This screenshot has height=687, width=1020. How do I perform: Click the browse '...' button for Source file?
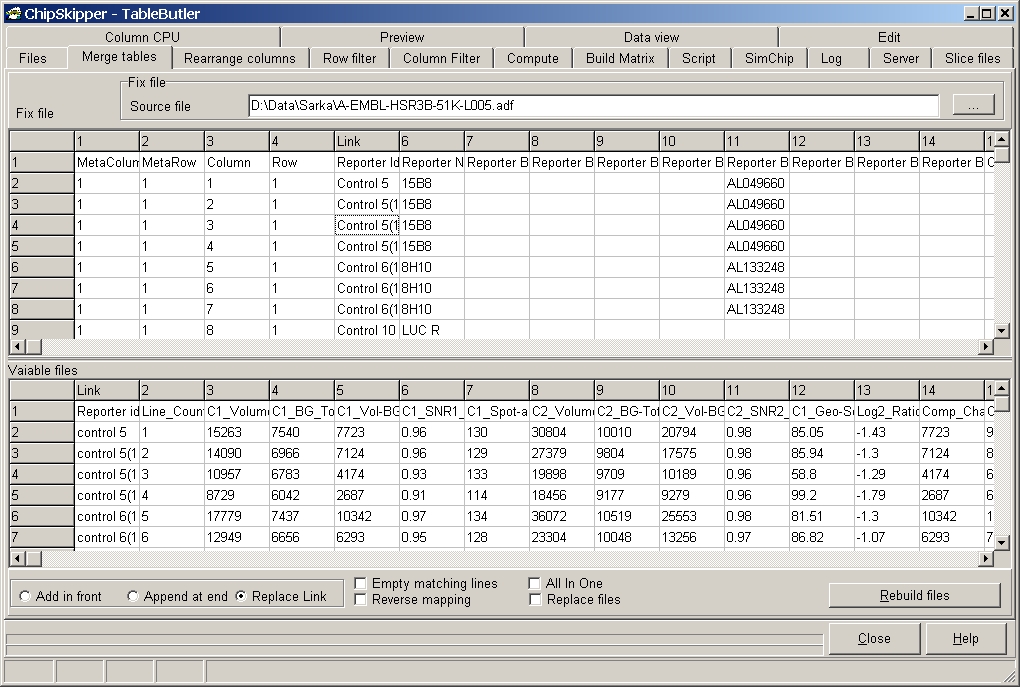coord(973,105)
